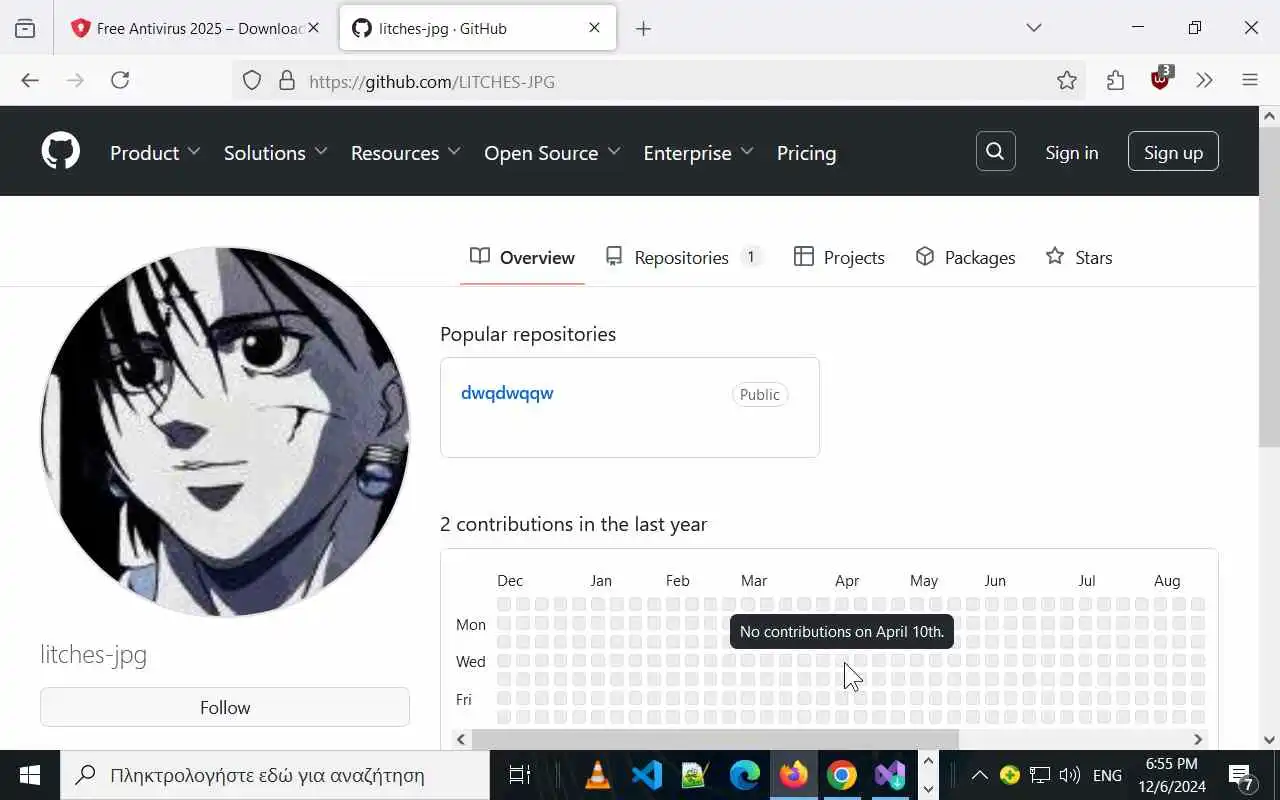Select the Overview tab
1280x800 pixels.
(x=522, y=257)
